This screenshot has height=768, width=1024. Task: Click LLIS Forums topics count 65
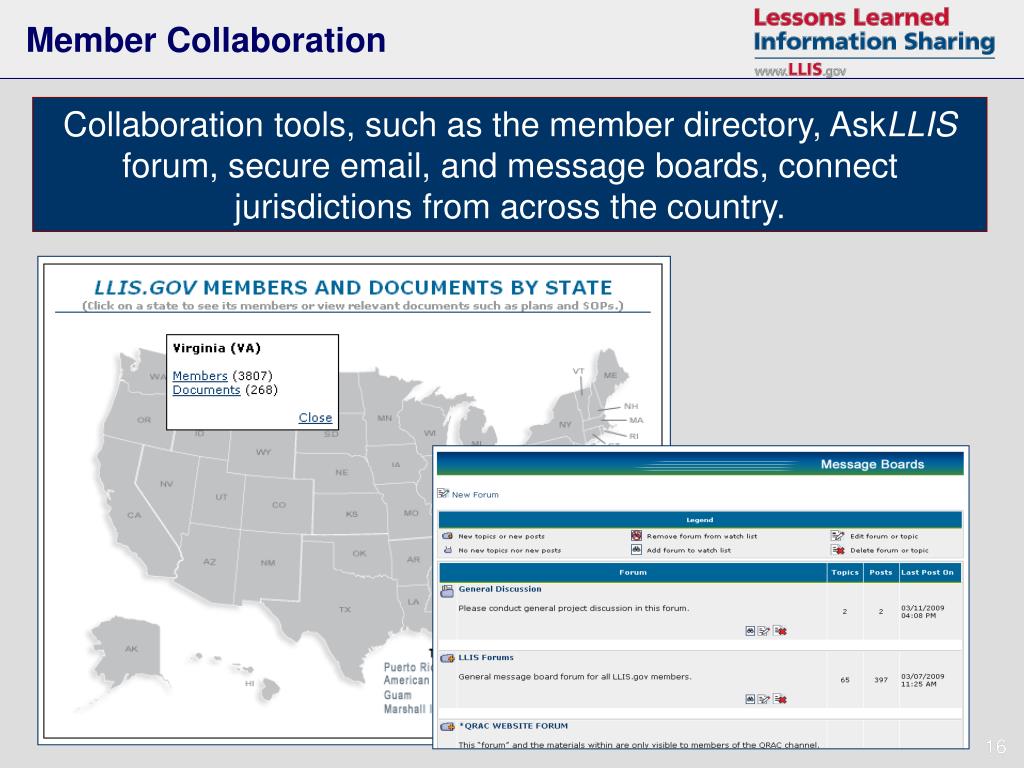[x=845, y=680]
